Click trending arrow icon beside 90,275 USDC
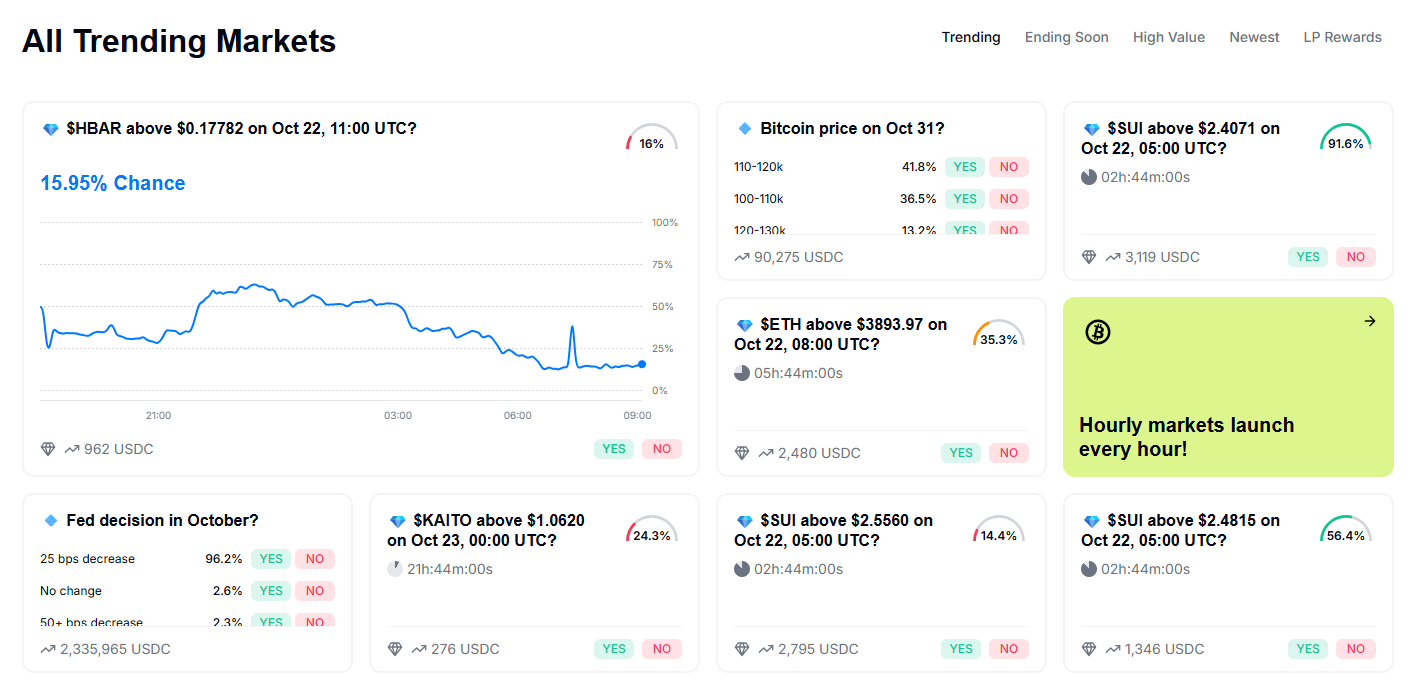1408x683 pixels. (x=742, y=257)
